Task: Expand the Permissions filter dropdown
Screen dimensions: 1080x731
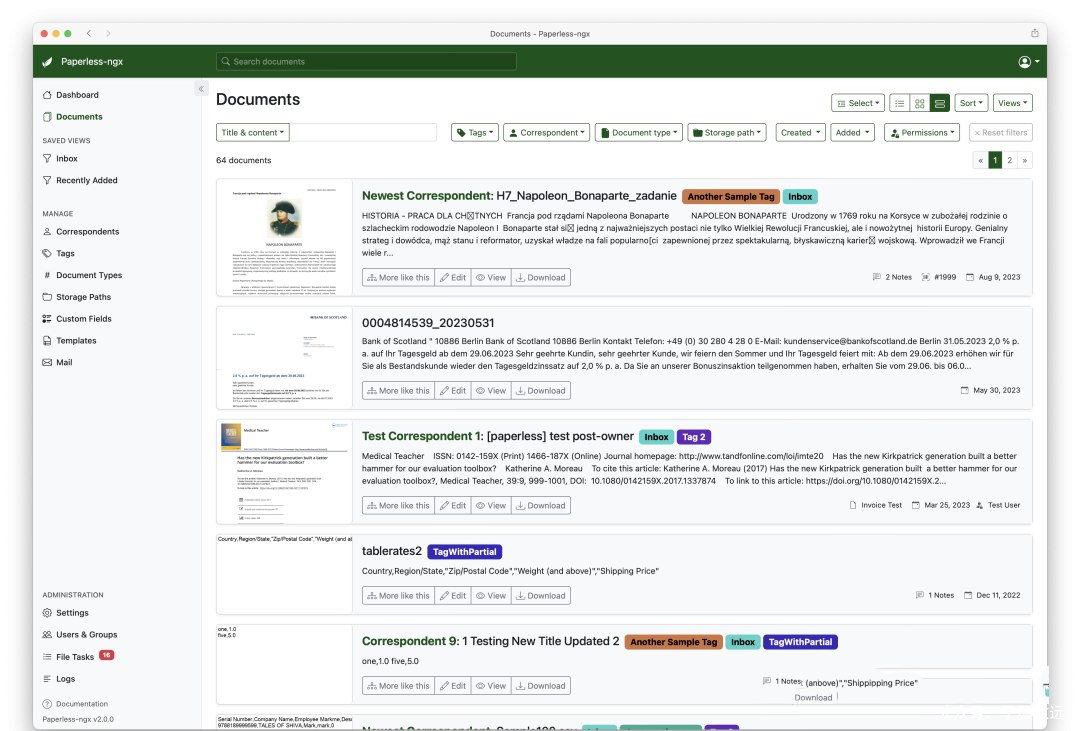Action: pos(922,132)
